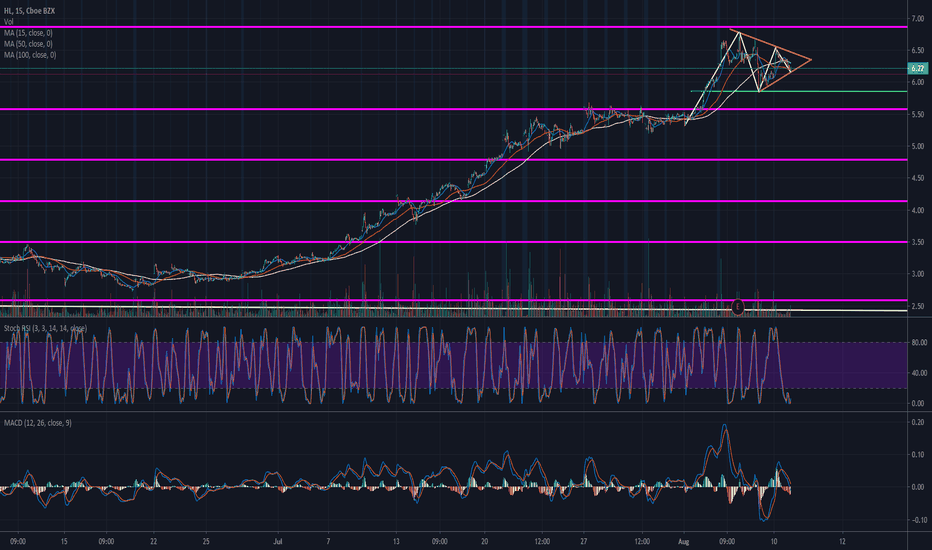Image resolution: width=932 pixels, height=550 pixels.
Task: Select the MA (50, close, 0) legend
Action: pyautogui.click(x=28, y=44)
